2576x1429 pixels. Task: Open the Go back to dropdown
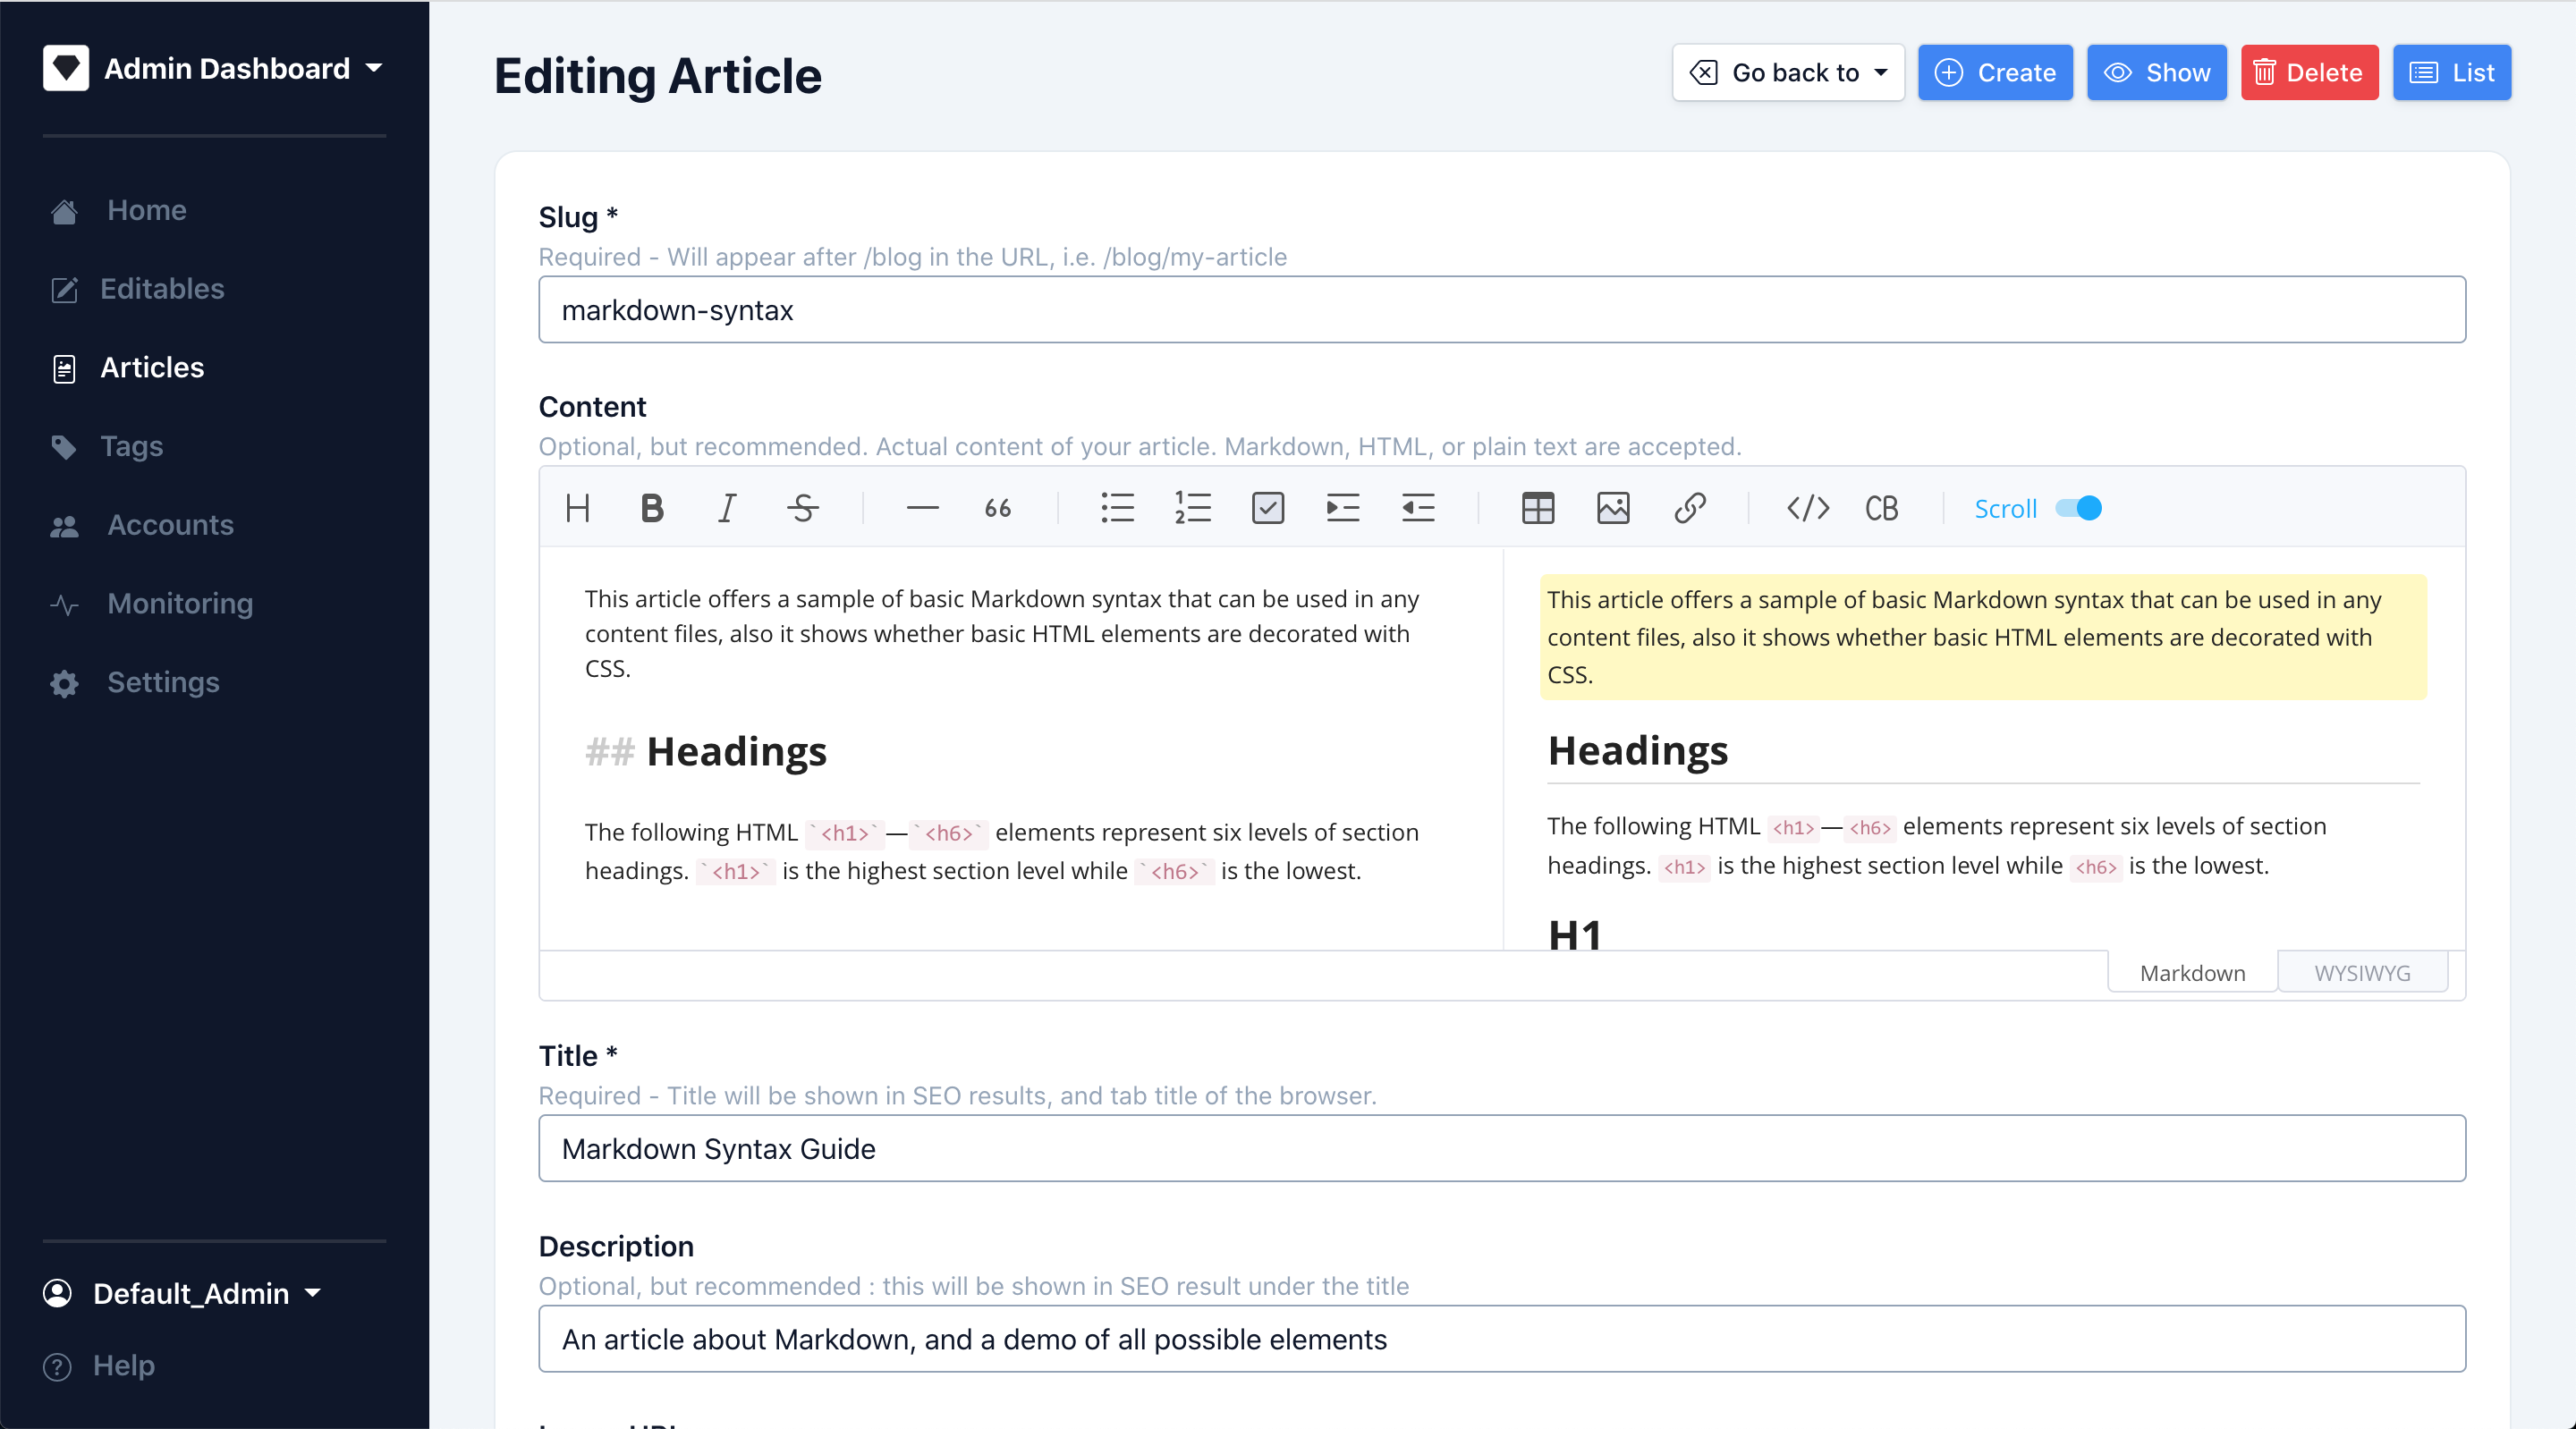click(x=1788, y=72)
